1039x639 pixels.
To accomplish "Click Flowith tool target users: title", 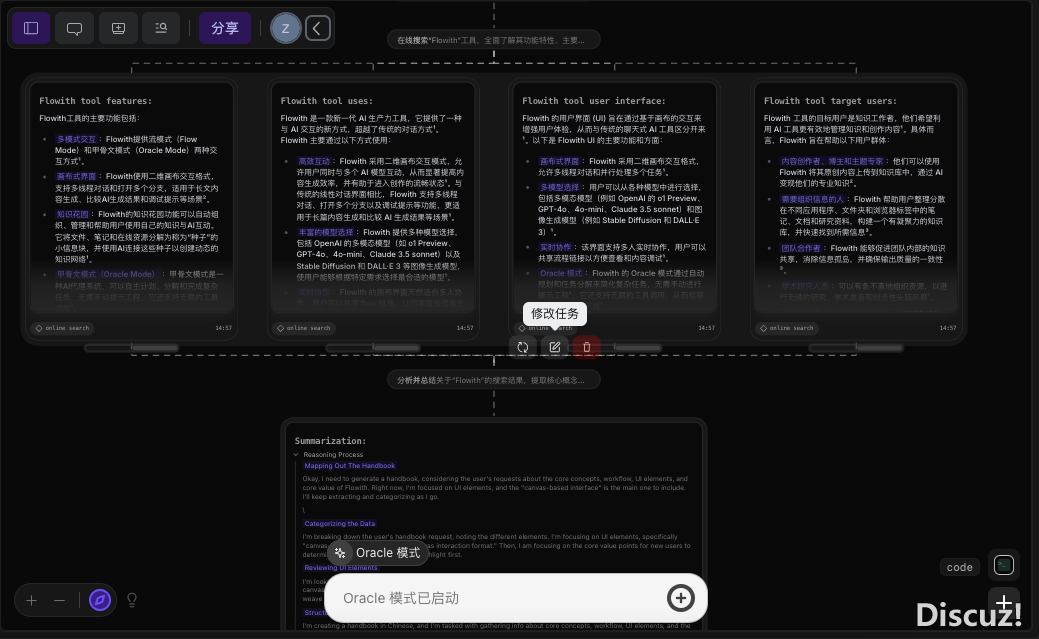I will pyautogui.click(x=830, y=101).
